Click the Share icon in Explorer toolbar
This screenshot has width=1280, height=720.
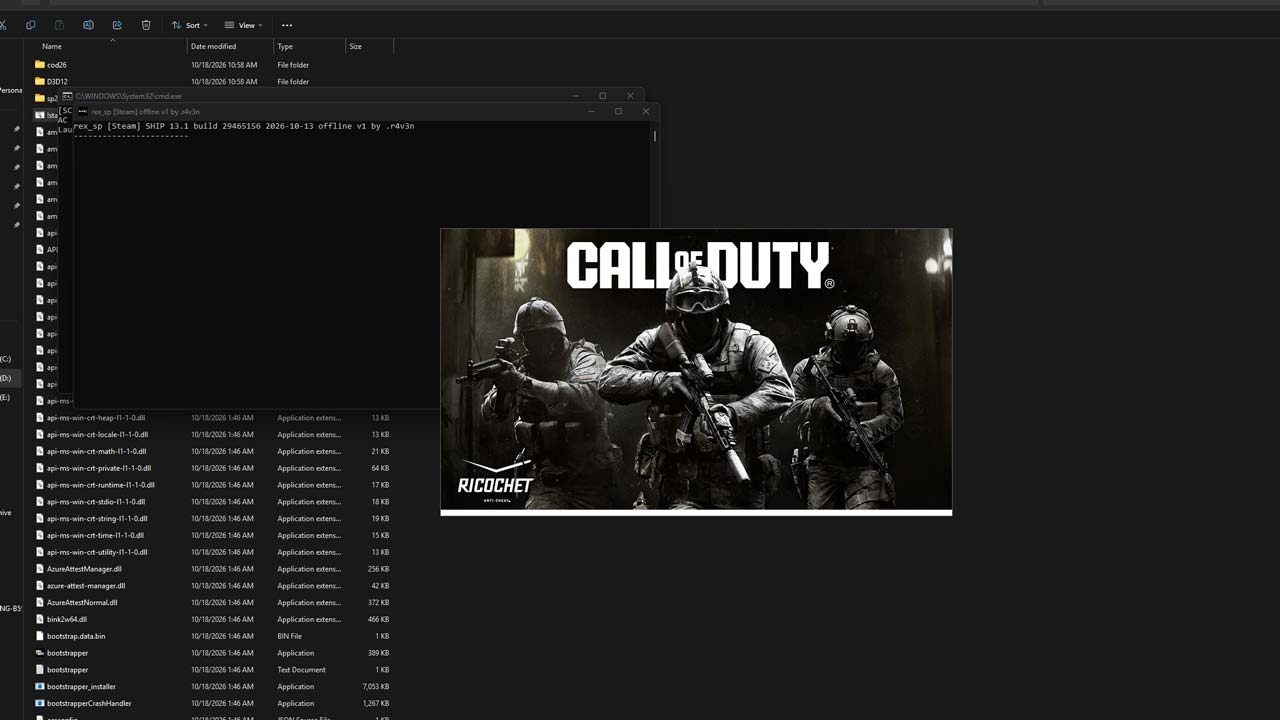[x=117, y=25]
